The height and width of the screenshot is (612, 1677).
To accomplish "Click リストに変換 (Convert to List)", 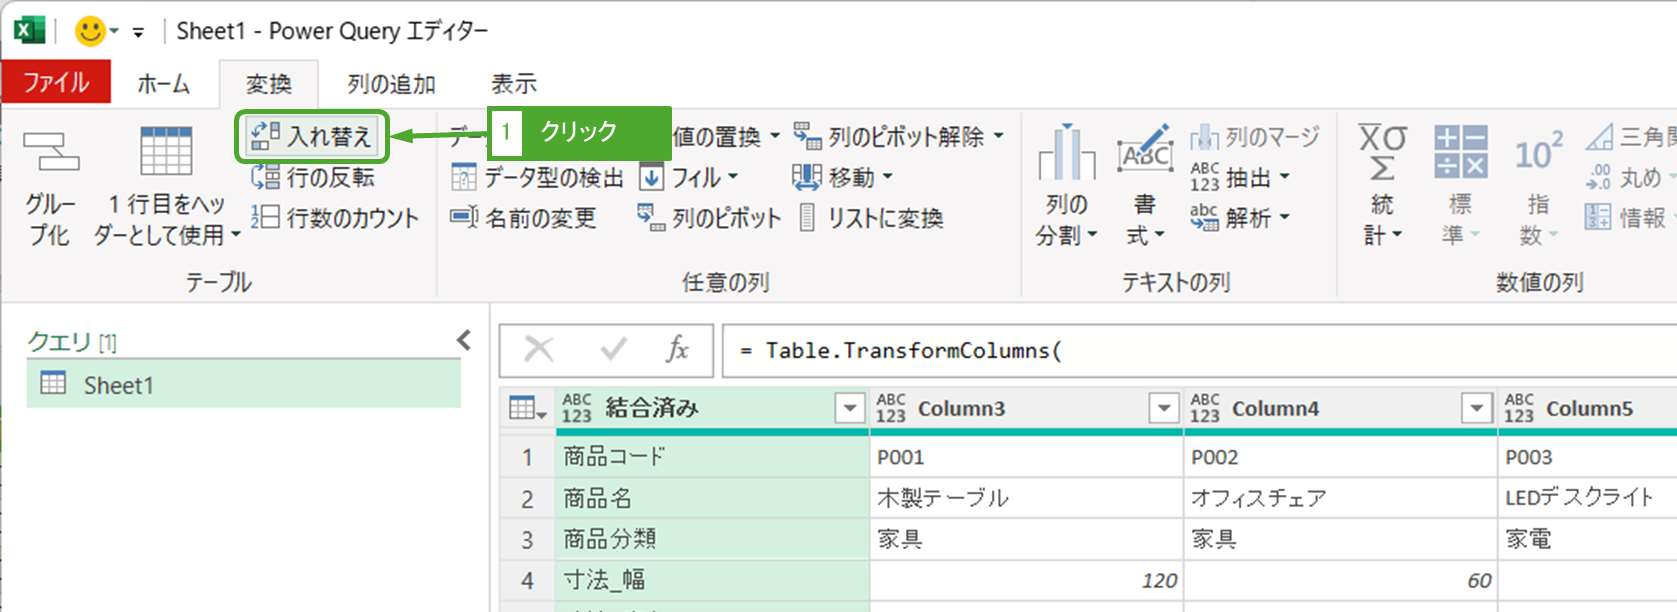I will tap(872, 218).
